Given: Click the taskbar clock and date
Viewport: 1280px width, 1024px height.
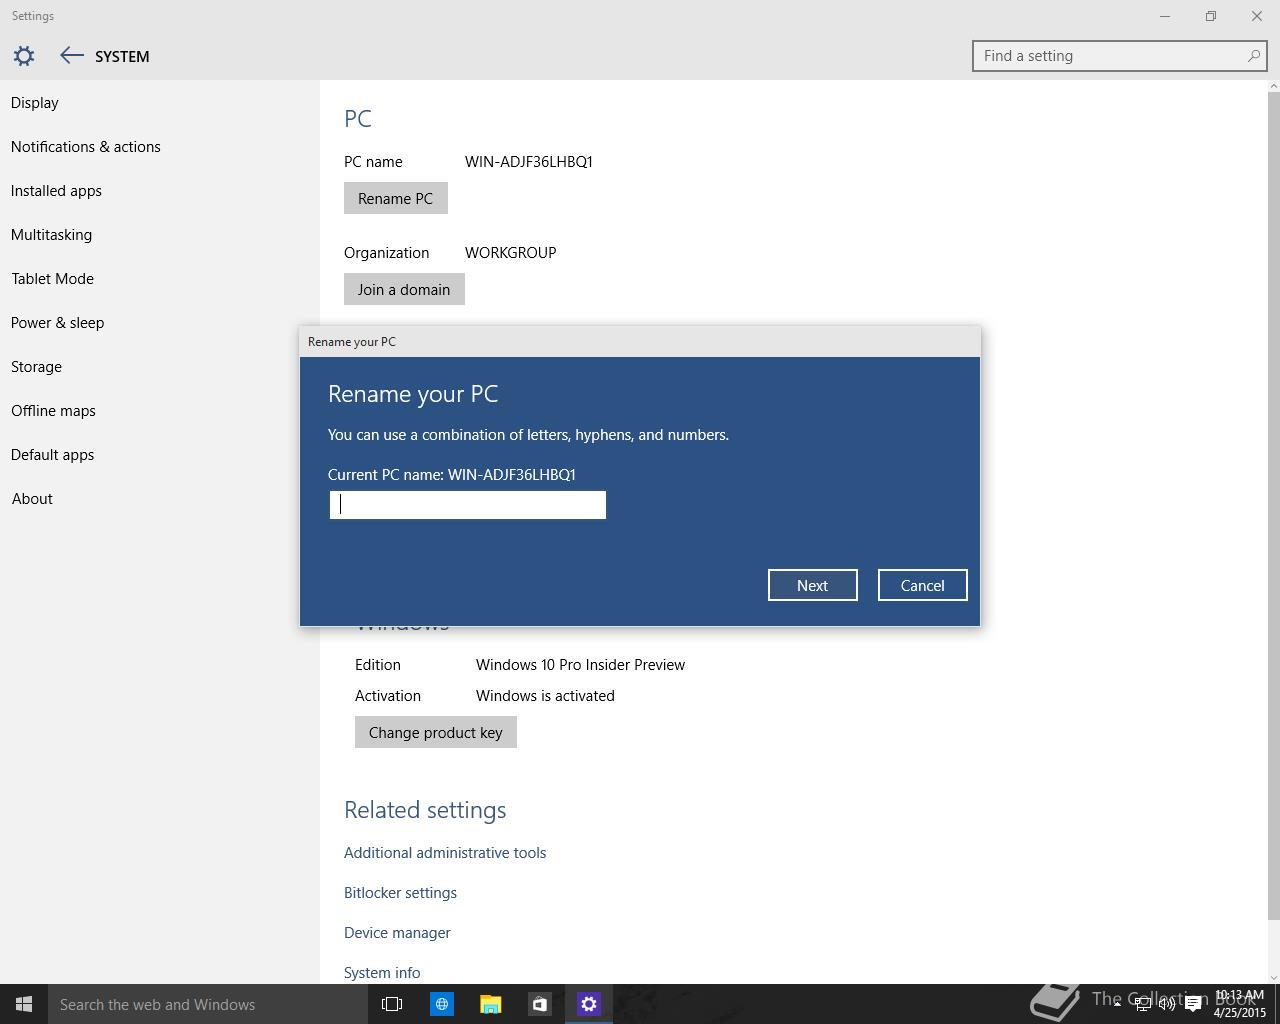Looking at the screenshot, I should point(1239,1004).
